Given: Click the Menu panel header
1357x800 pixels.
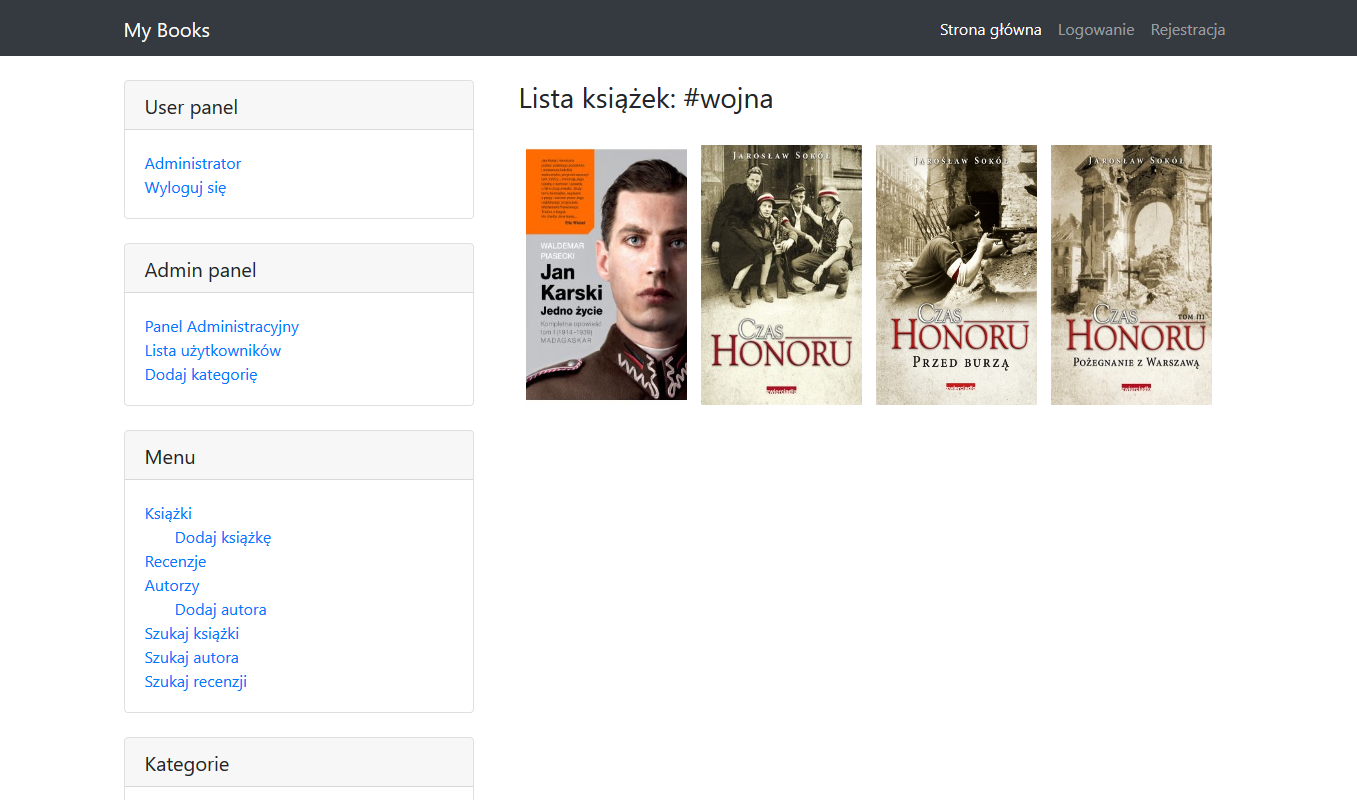Looking at the screenshot, I should point(299,456).
